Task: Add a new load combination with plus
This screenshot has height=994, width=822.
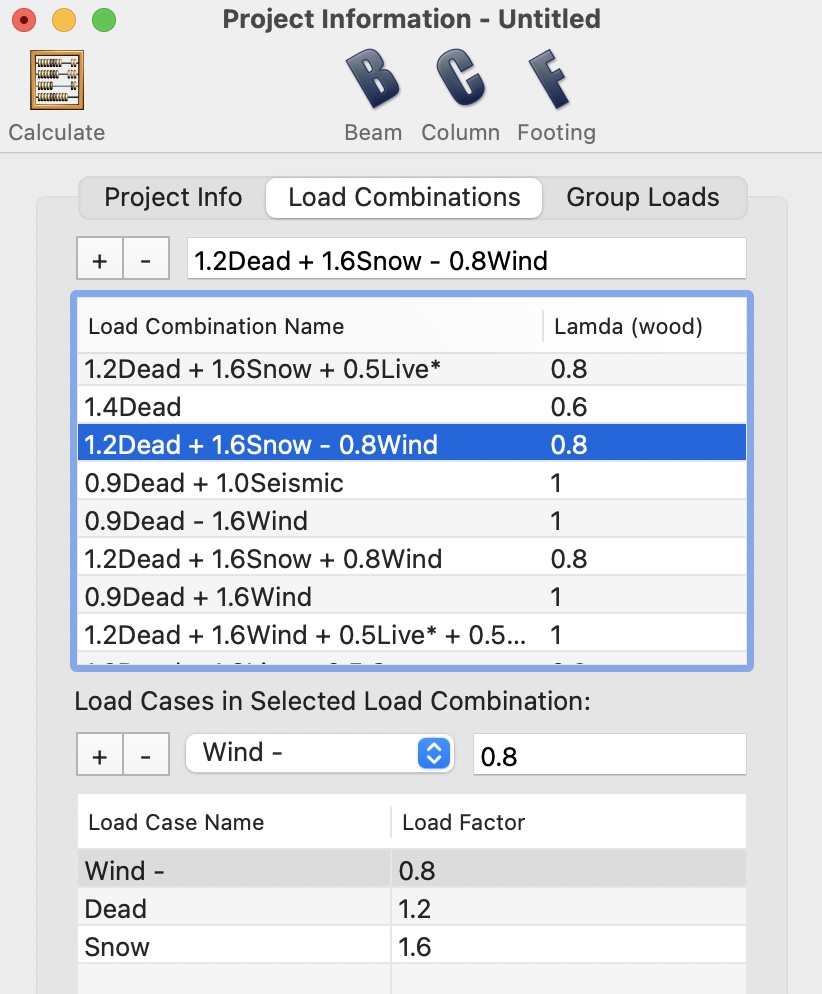Action: (x=100, y=261)
